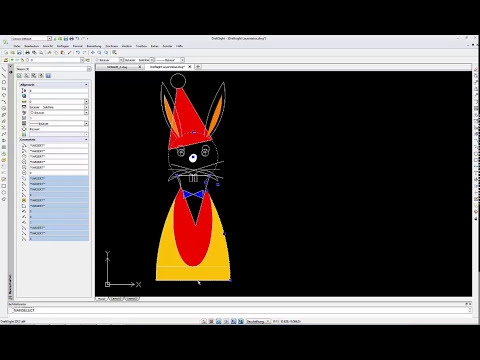Switch to the Model tab below canvas
Image resolution: width=480 pixels, height=360 pixels.
pyautogui.click(x=101, y=299)
